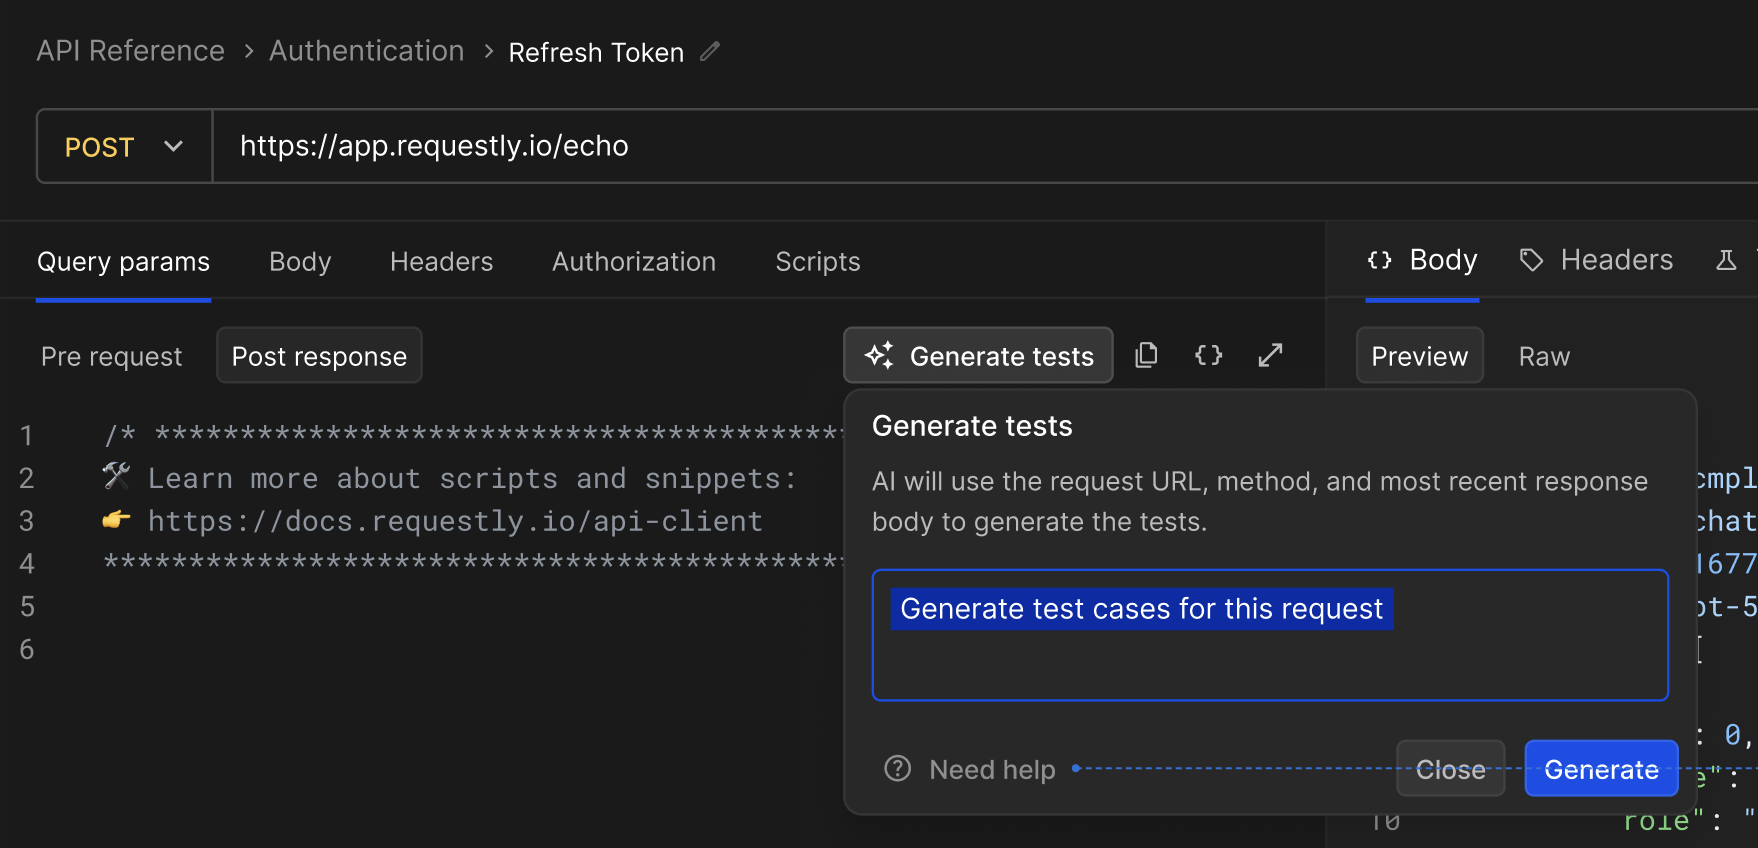The image size is (1758, 848).
Task: Click the copy script icon
Action: 1146,355
